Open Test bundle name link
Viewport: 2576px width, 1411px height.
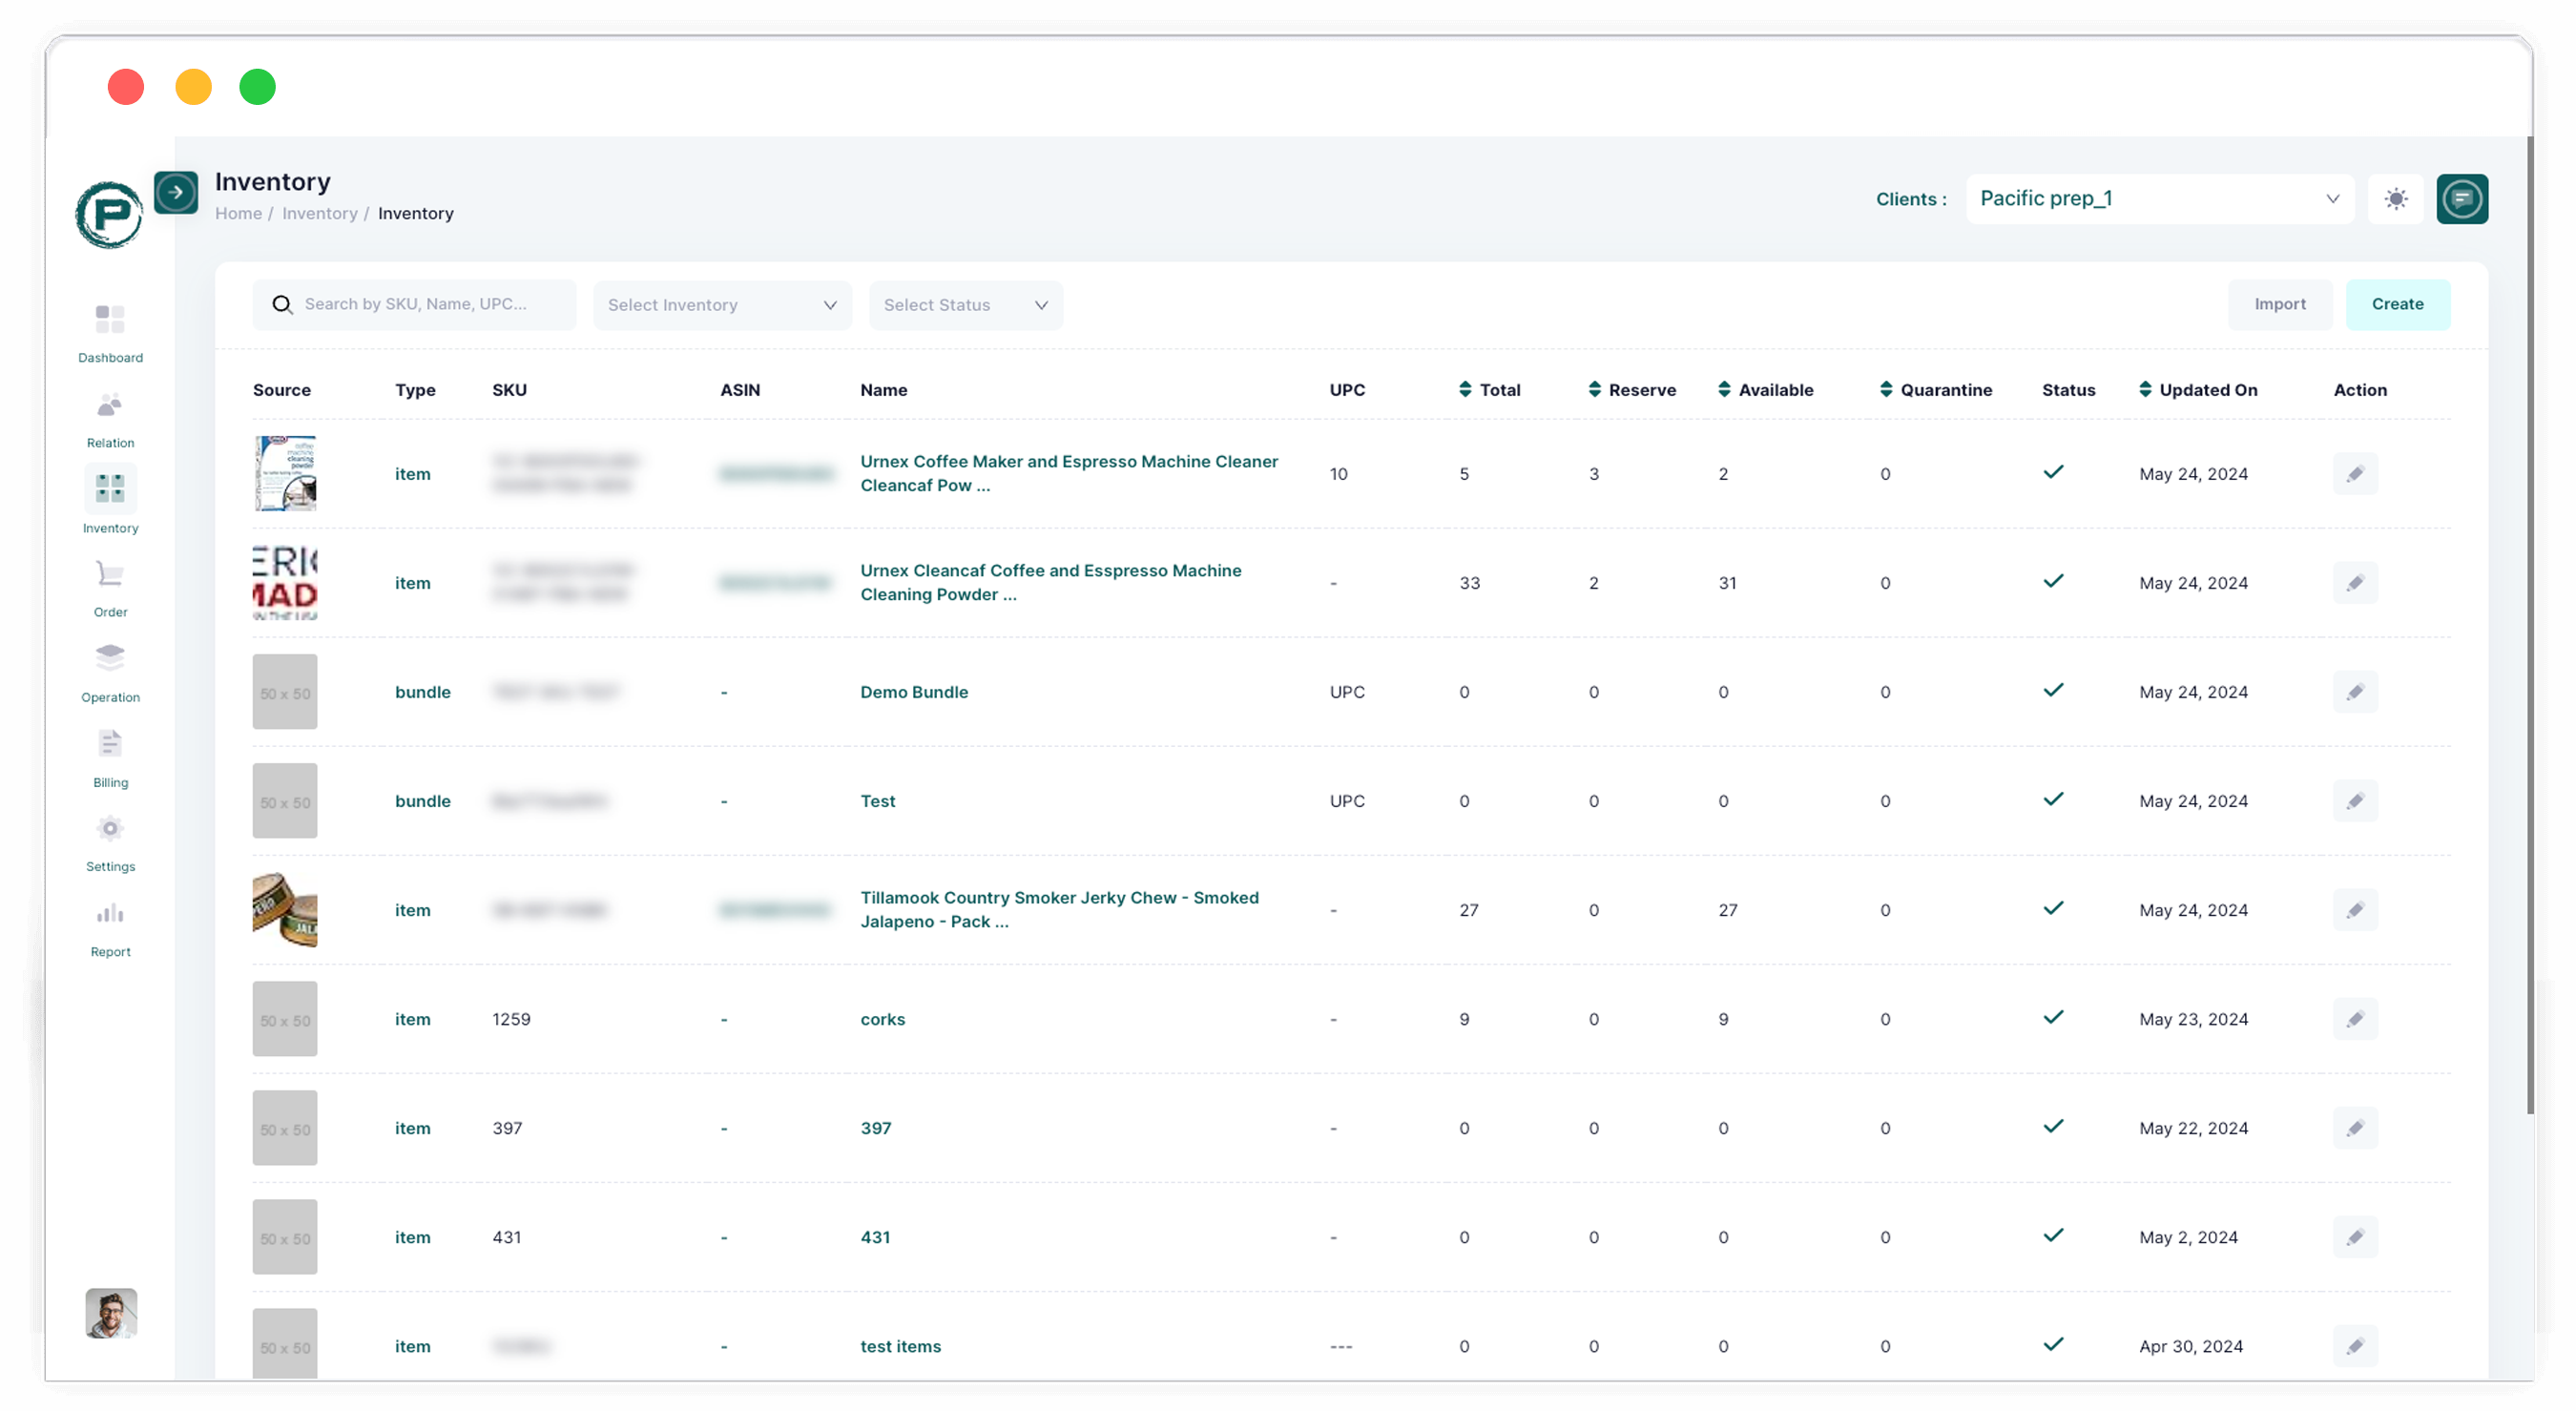[877, 801]
